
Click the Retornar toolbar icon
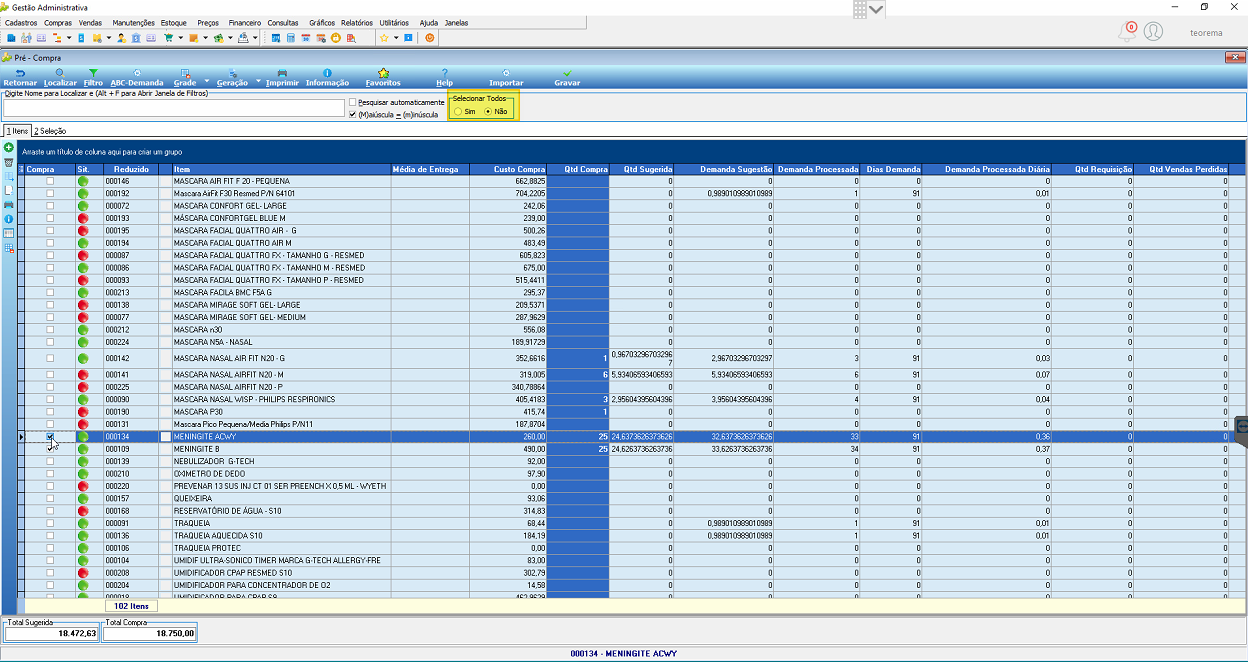point(20,78)
